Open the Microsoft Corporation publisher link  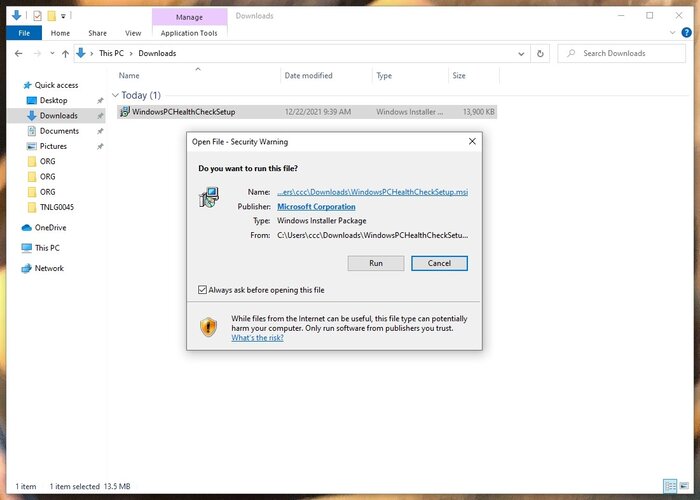click(316, 207)
